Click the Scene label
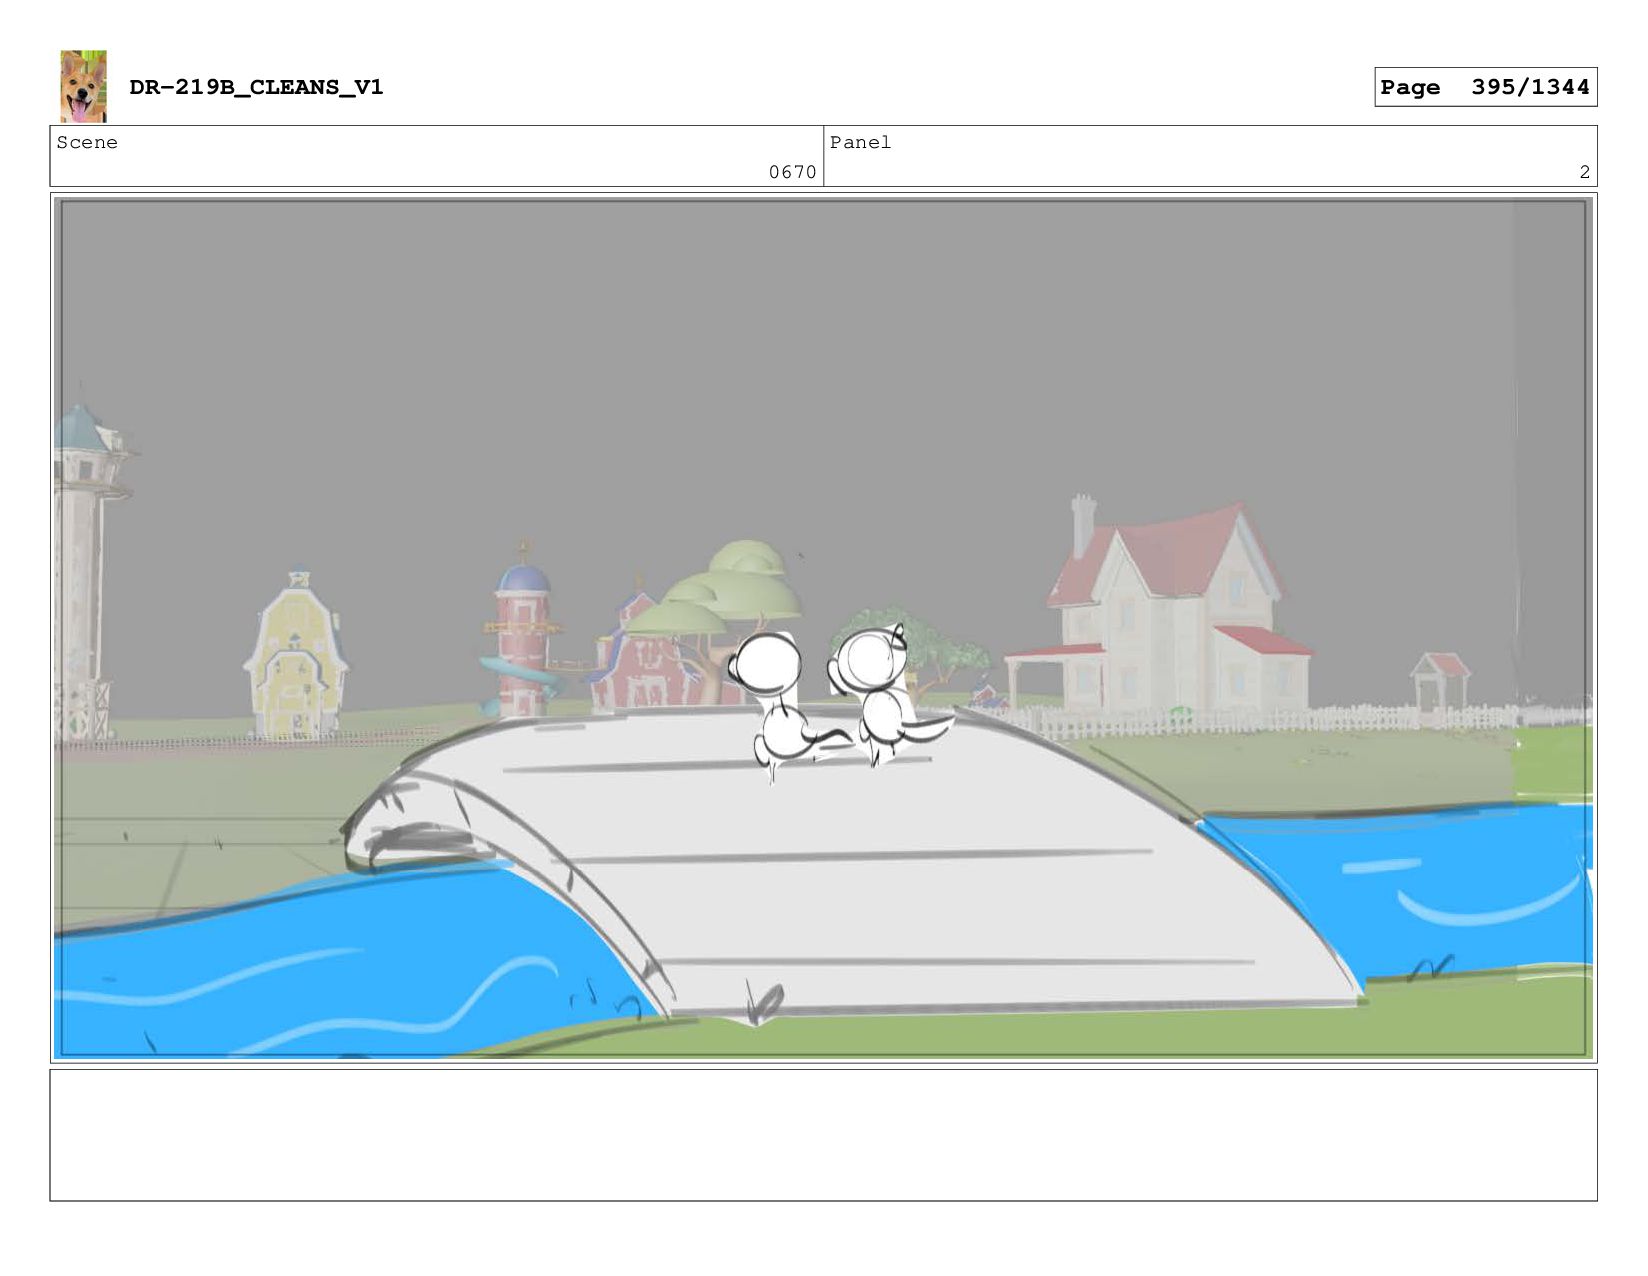Screen dimensions: 1648x1276 (87, 142)
